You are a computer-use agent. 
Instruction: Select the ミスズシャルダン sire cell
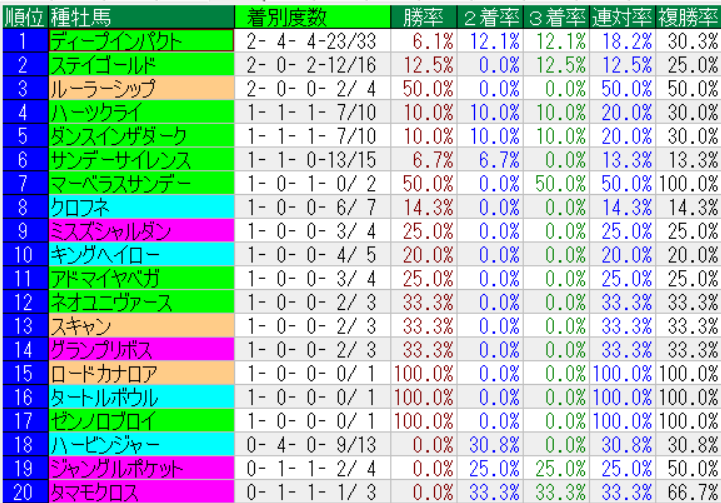[x=141, y=231]
